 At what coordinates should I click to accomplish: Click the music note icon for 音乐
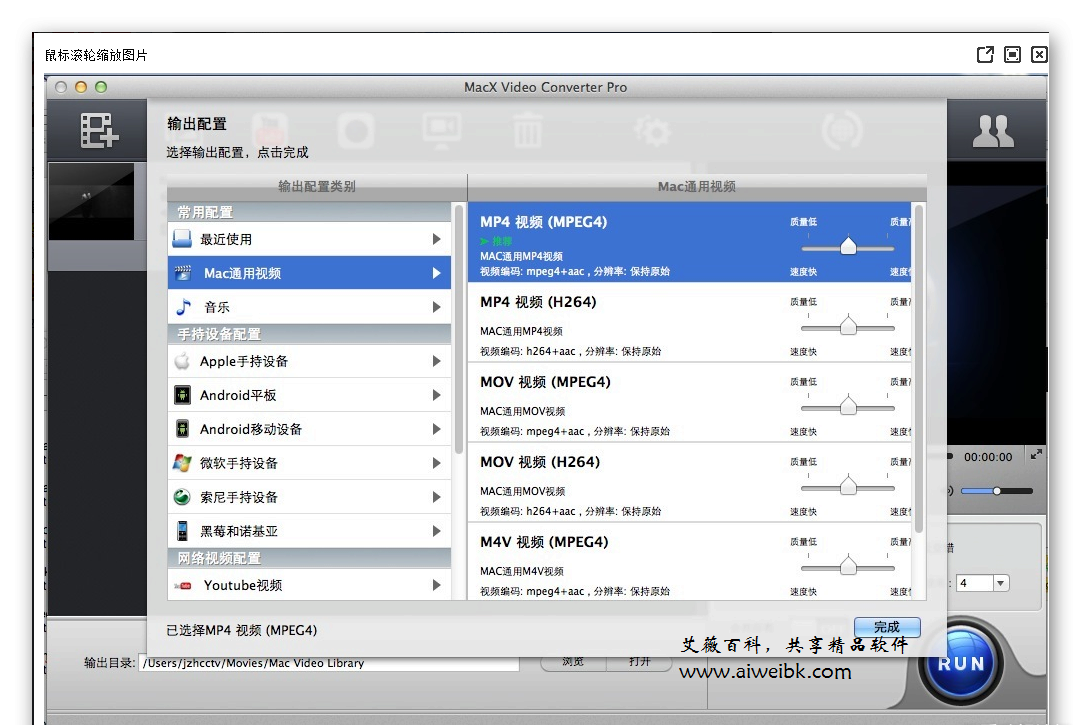pos(183,307)
